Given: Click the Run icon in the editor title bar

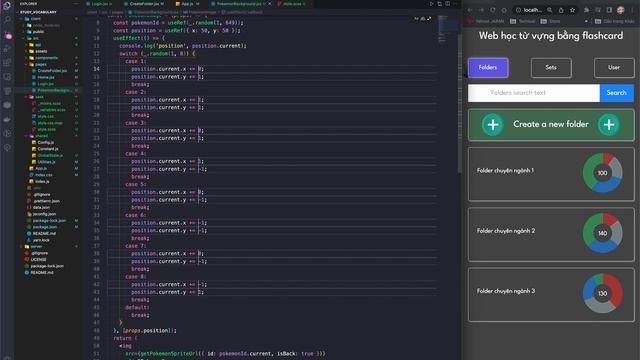Looking at the screenshot, I should [x=431, y=4].
